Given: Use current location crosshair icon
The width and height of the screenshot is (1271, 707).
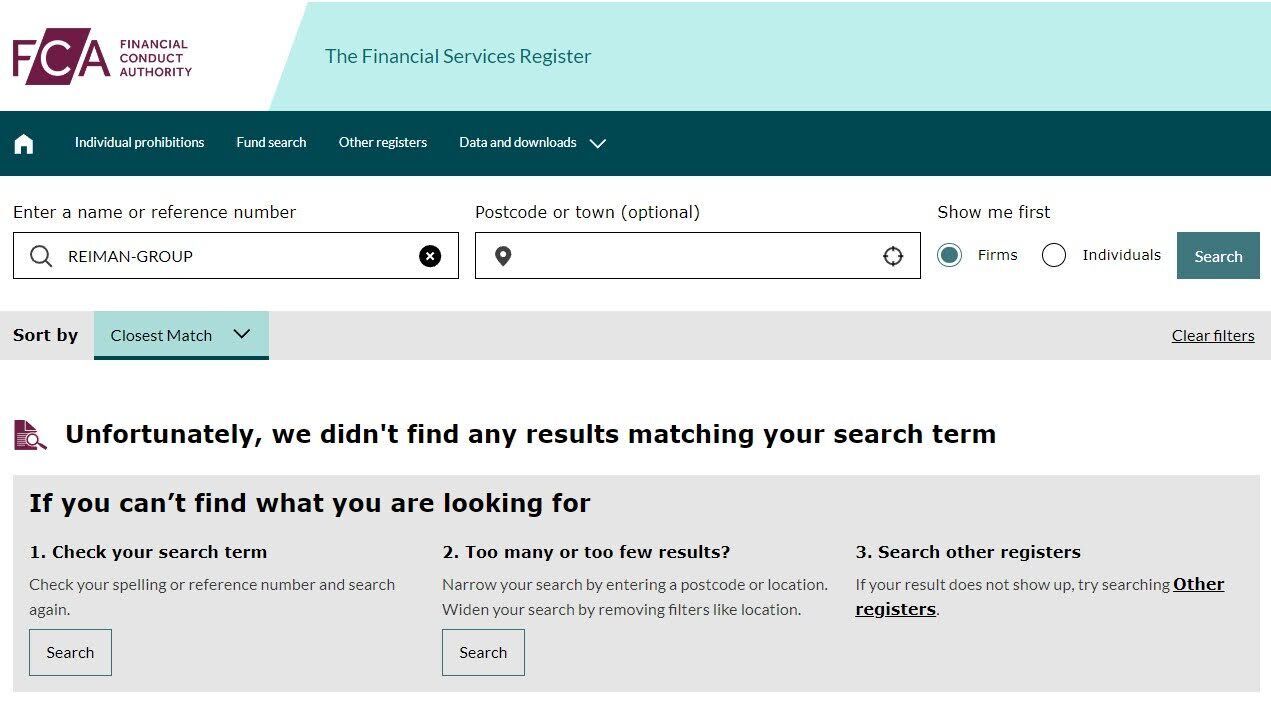Looking at the screenshot, I should coord(893,256).
